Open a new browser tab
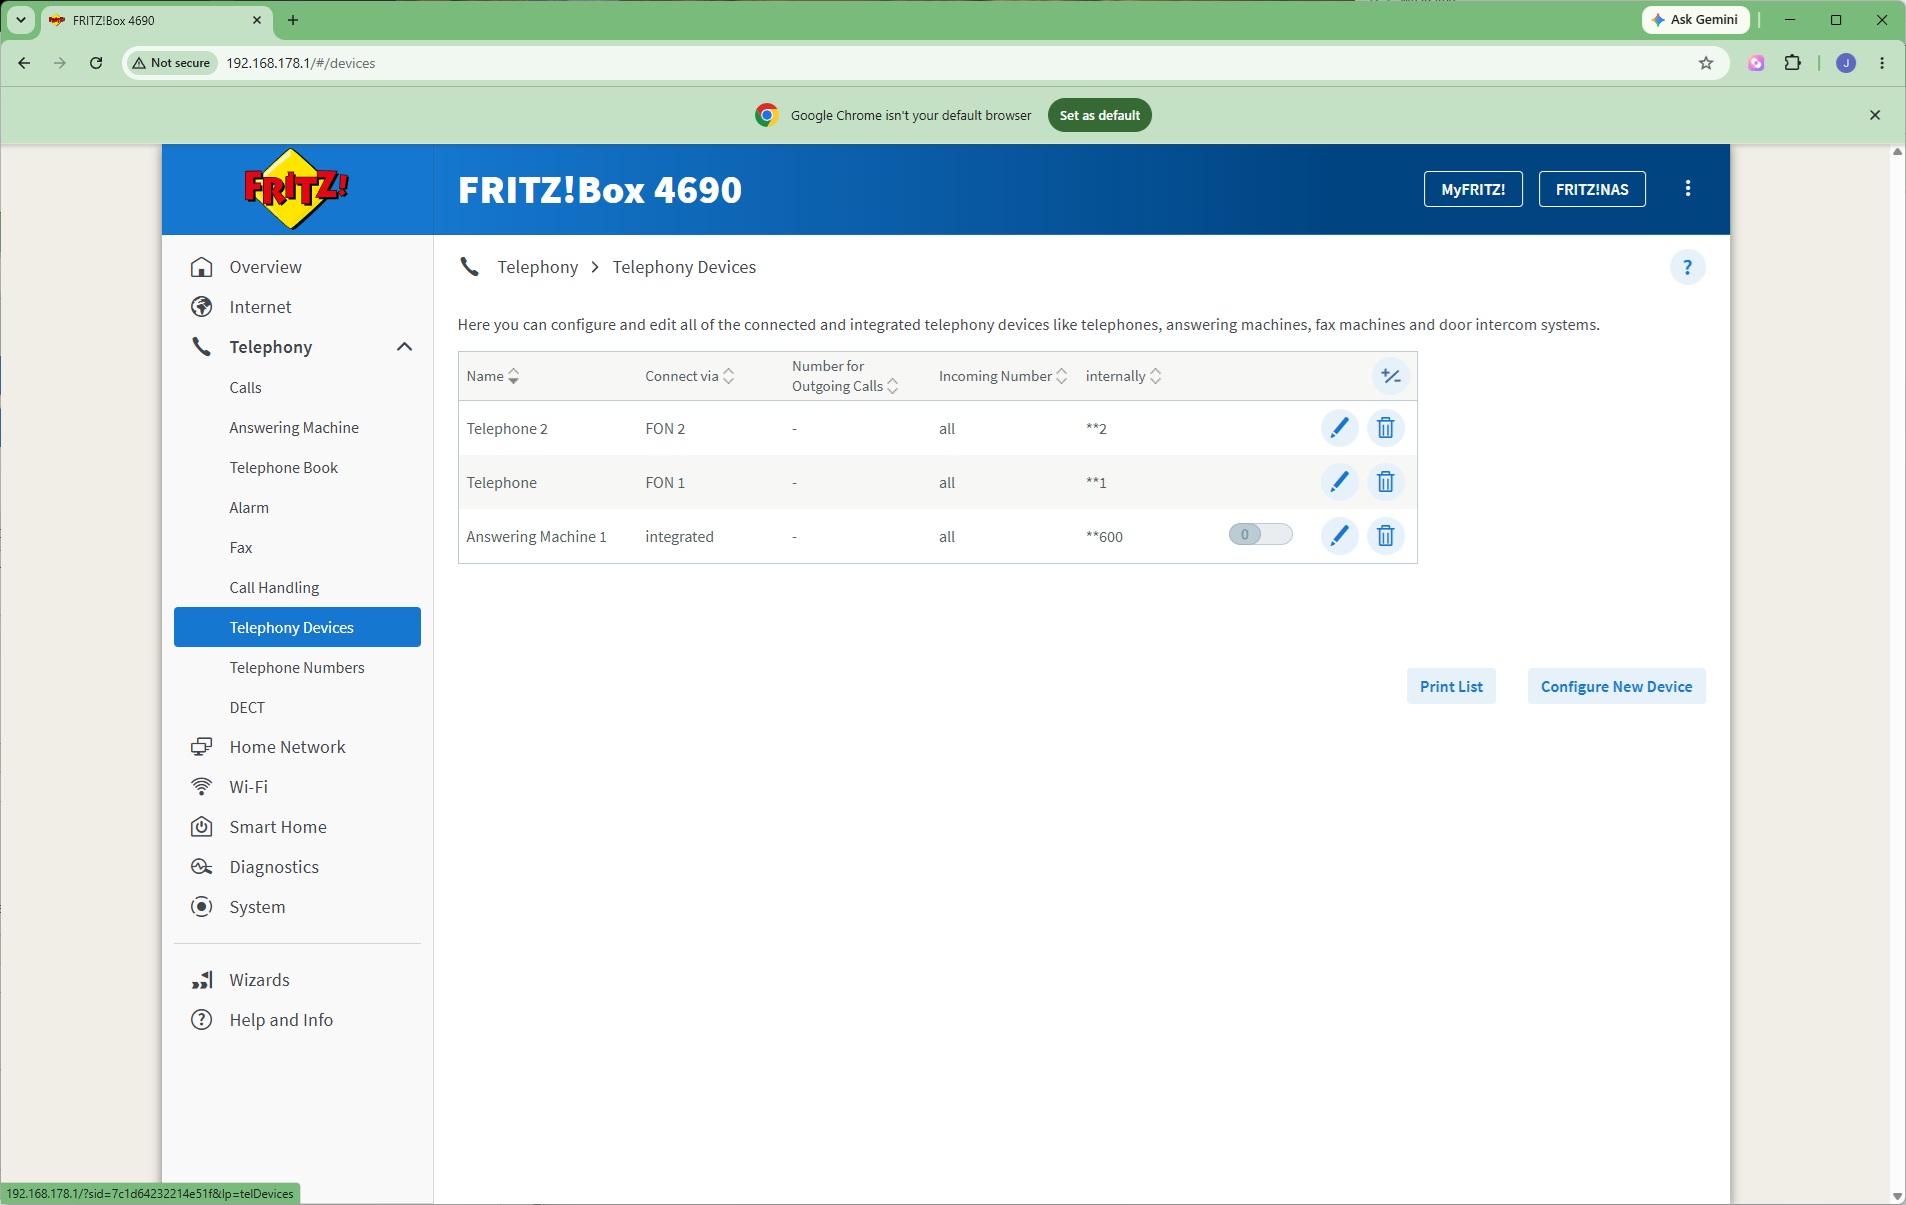Image resolution: width=1906 pixels, height=1205 pixels. pos(293,20)
